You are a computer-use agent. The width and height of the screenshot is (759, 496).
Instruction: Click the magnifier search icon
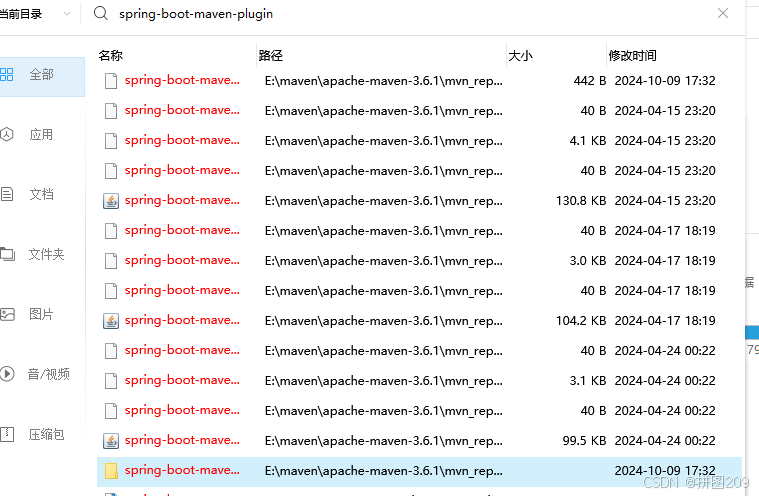tap(101, 14)
